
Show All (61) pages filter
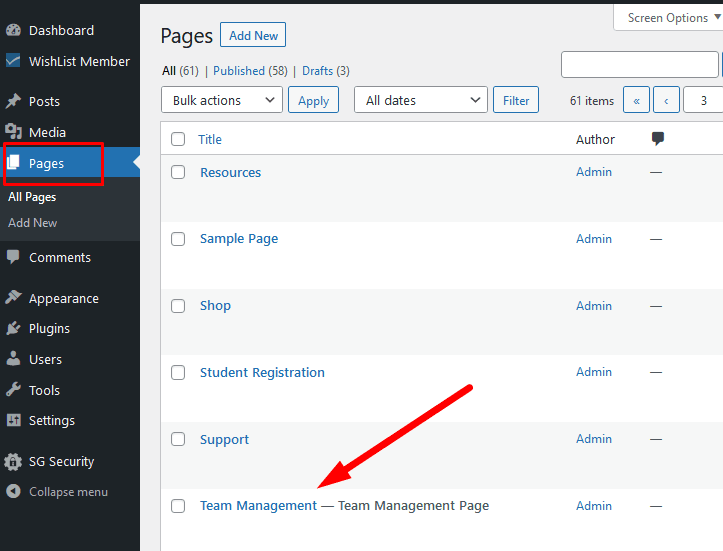coord(180,71)
